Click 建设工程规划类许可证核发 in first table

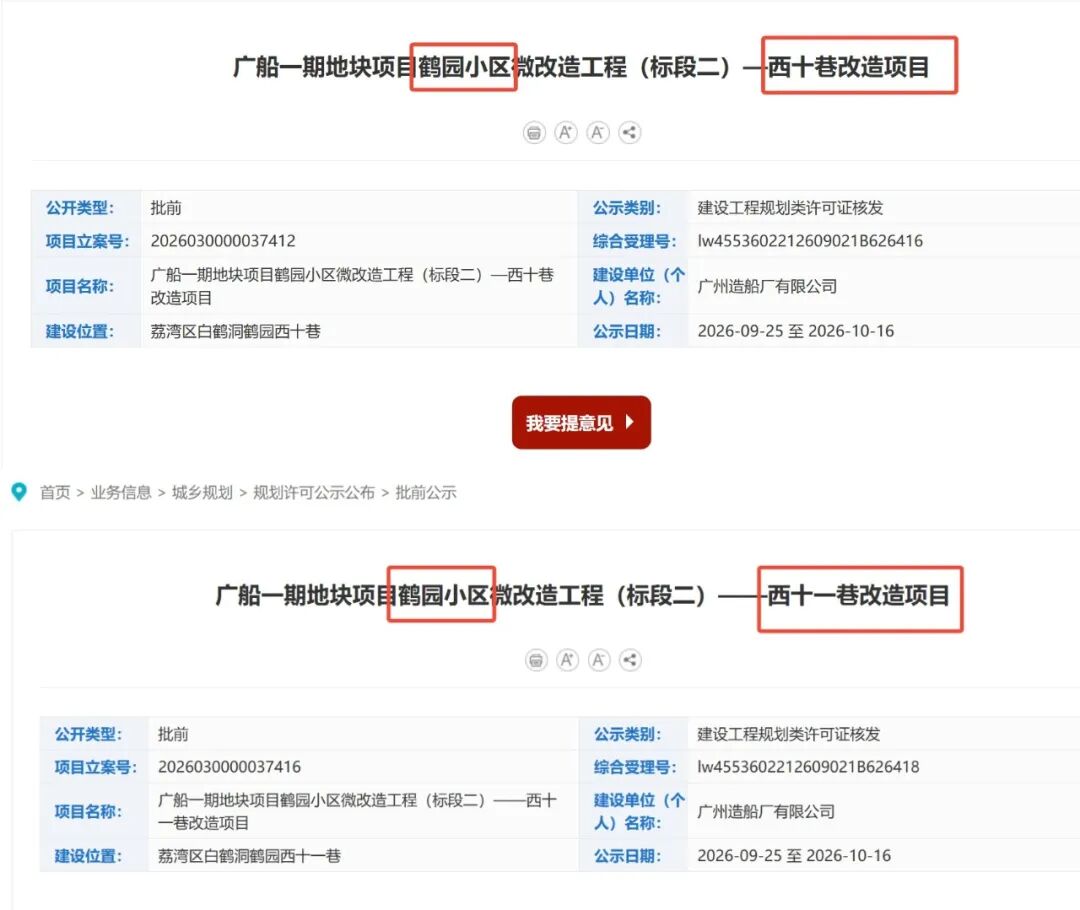point(790,208)
